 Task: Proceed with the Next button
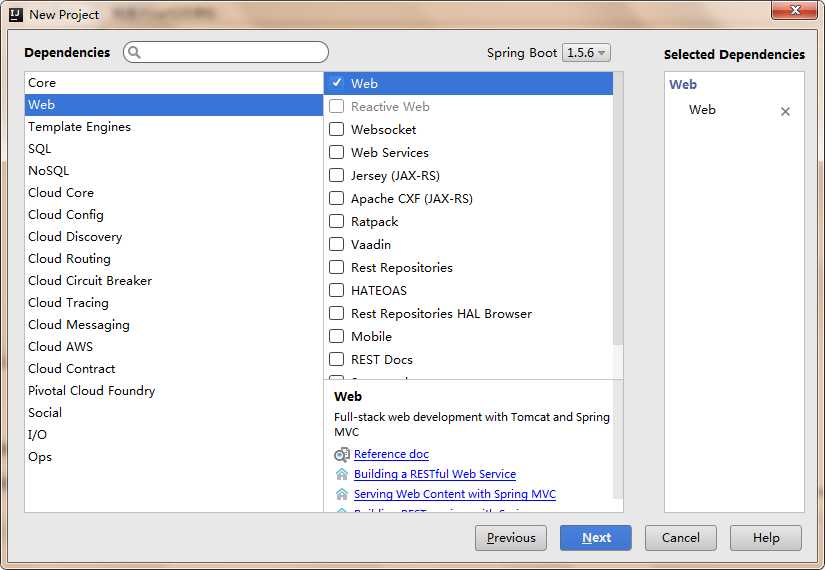pyautogui.click(x=596, y=537)
